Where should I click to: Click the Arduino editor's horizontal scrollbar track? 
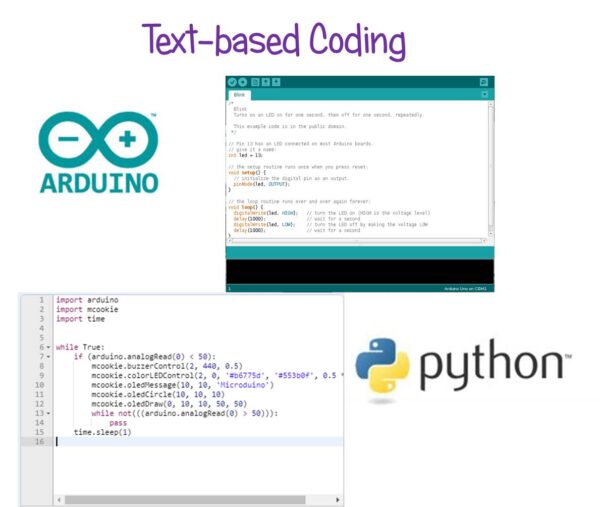[357, 241]
